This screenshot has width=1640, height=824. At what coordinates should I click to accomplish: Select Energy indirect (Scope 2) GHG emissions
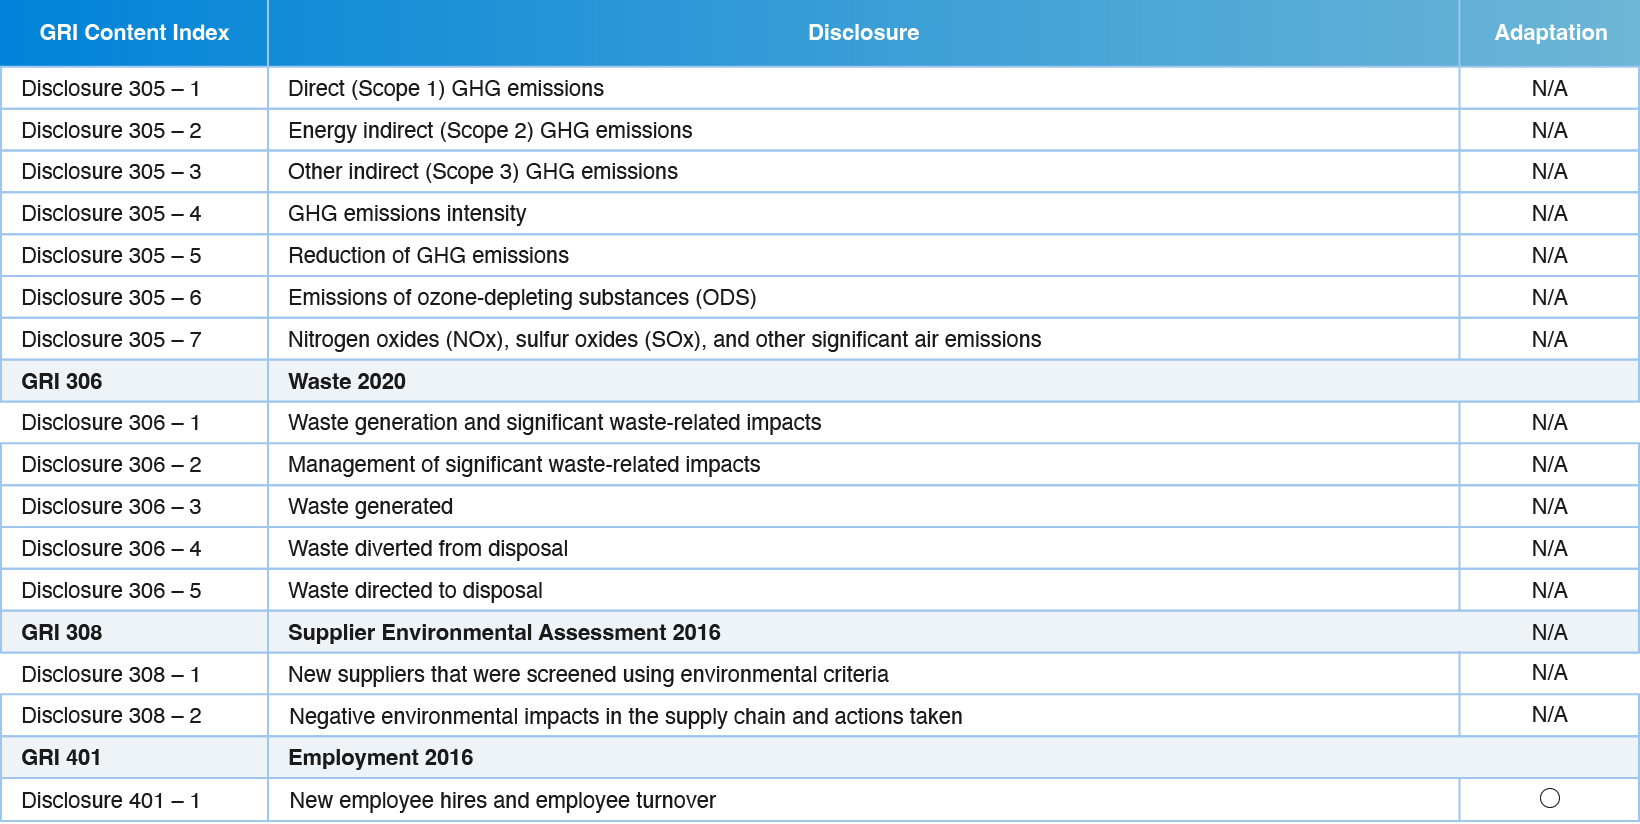(490, 131)
